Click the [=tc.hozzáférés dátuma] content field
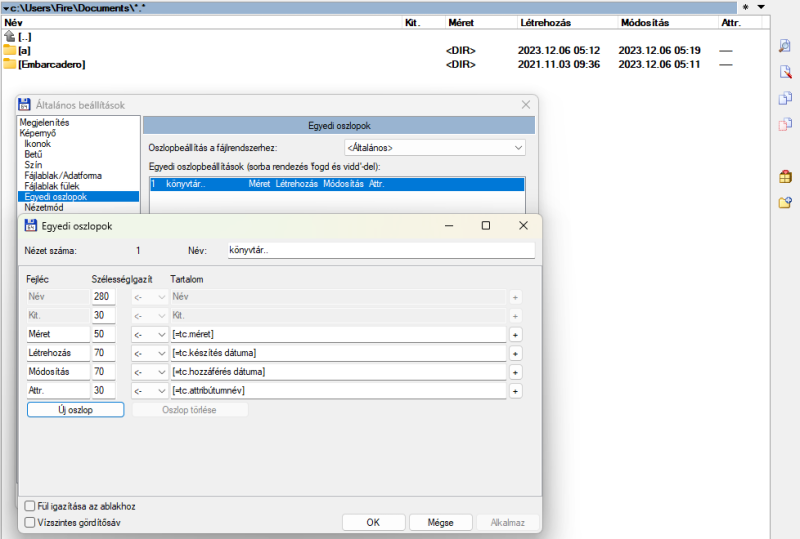Viewport: 800px width, 539px height. pos(338,372)
